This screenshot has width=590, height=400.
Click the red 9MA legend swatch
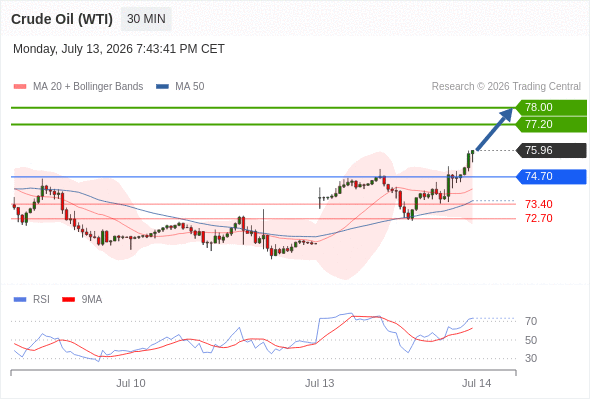click(68, 300)
